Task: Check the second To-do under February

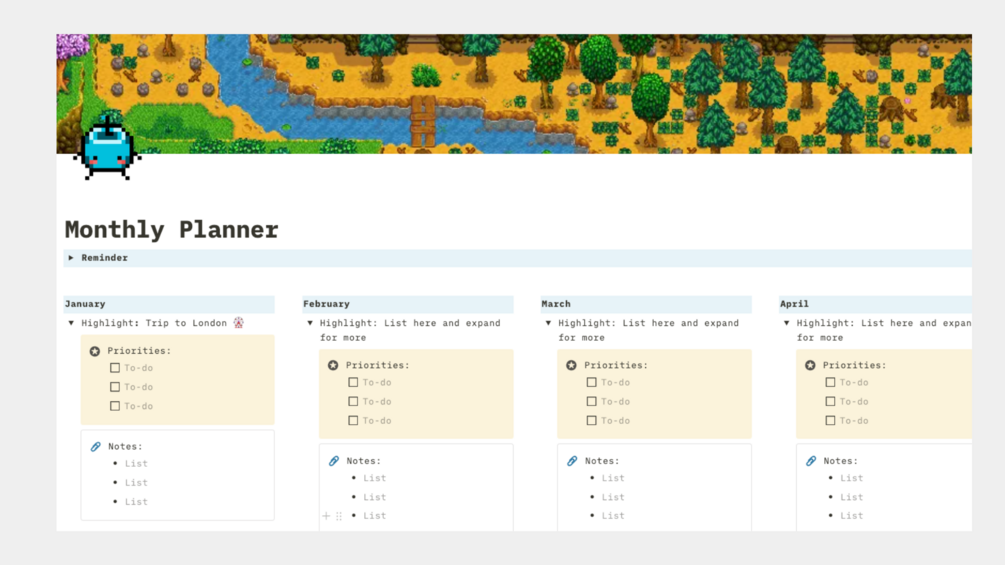Action: (x=353, y=402)
